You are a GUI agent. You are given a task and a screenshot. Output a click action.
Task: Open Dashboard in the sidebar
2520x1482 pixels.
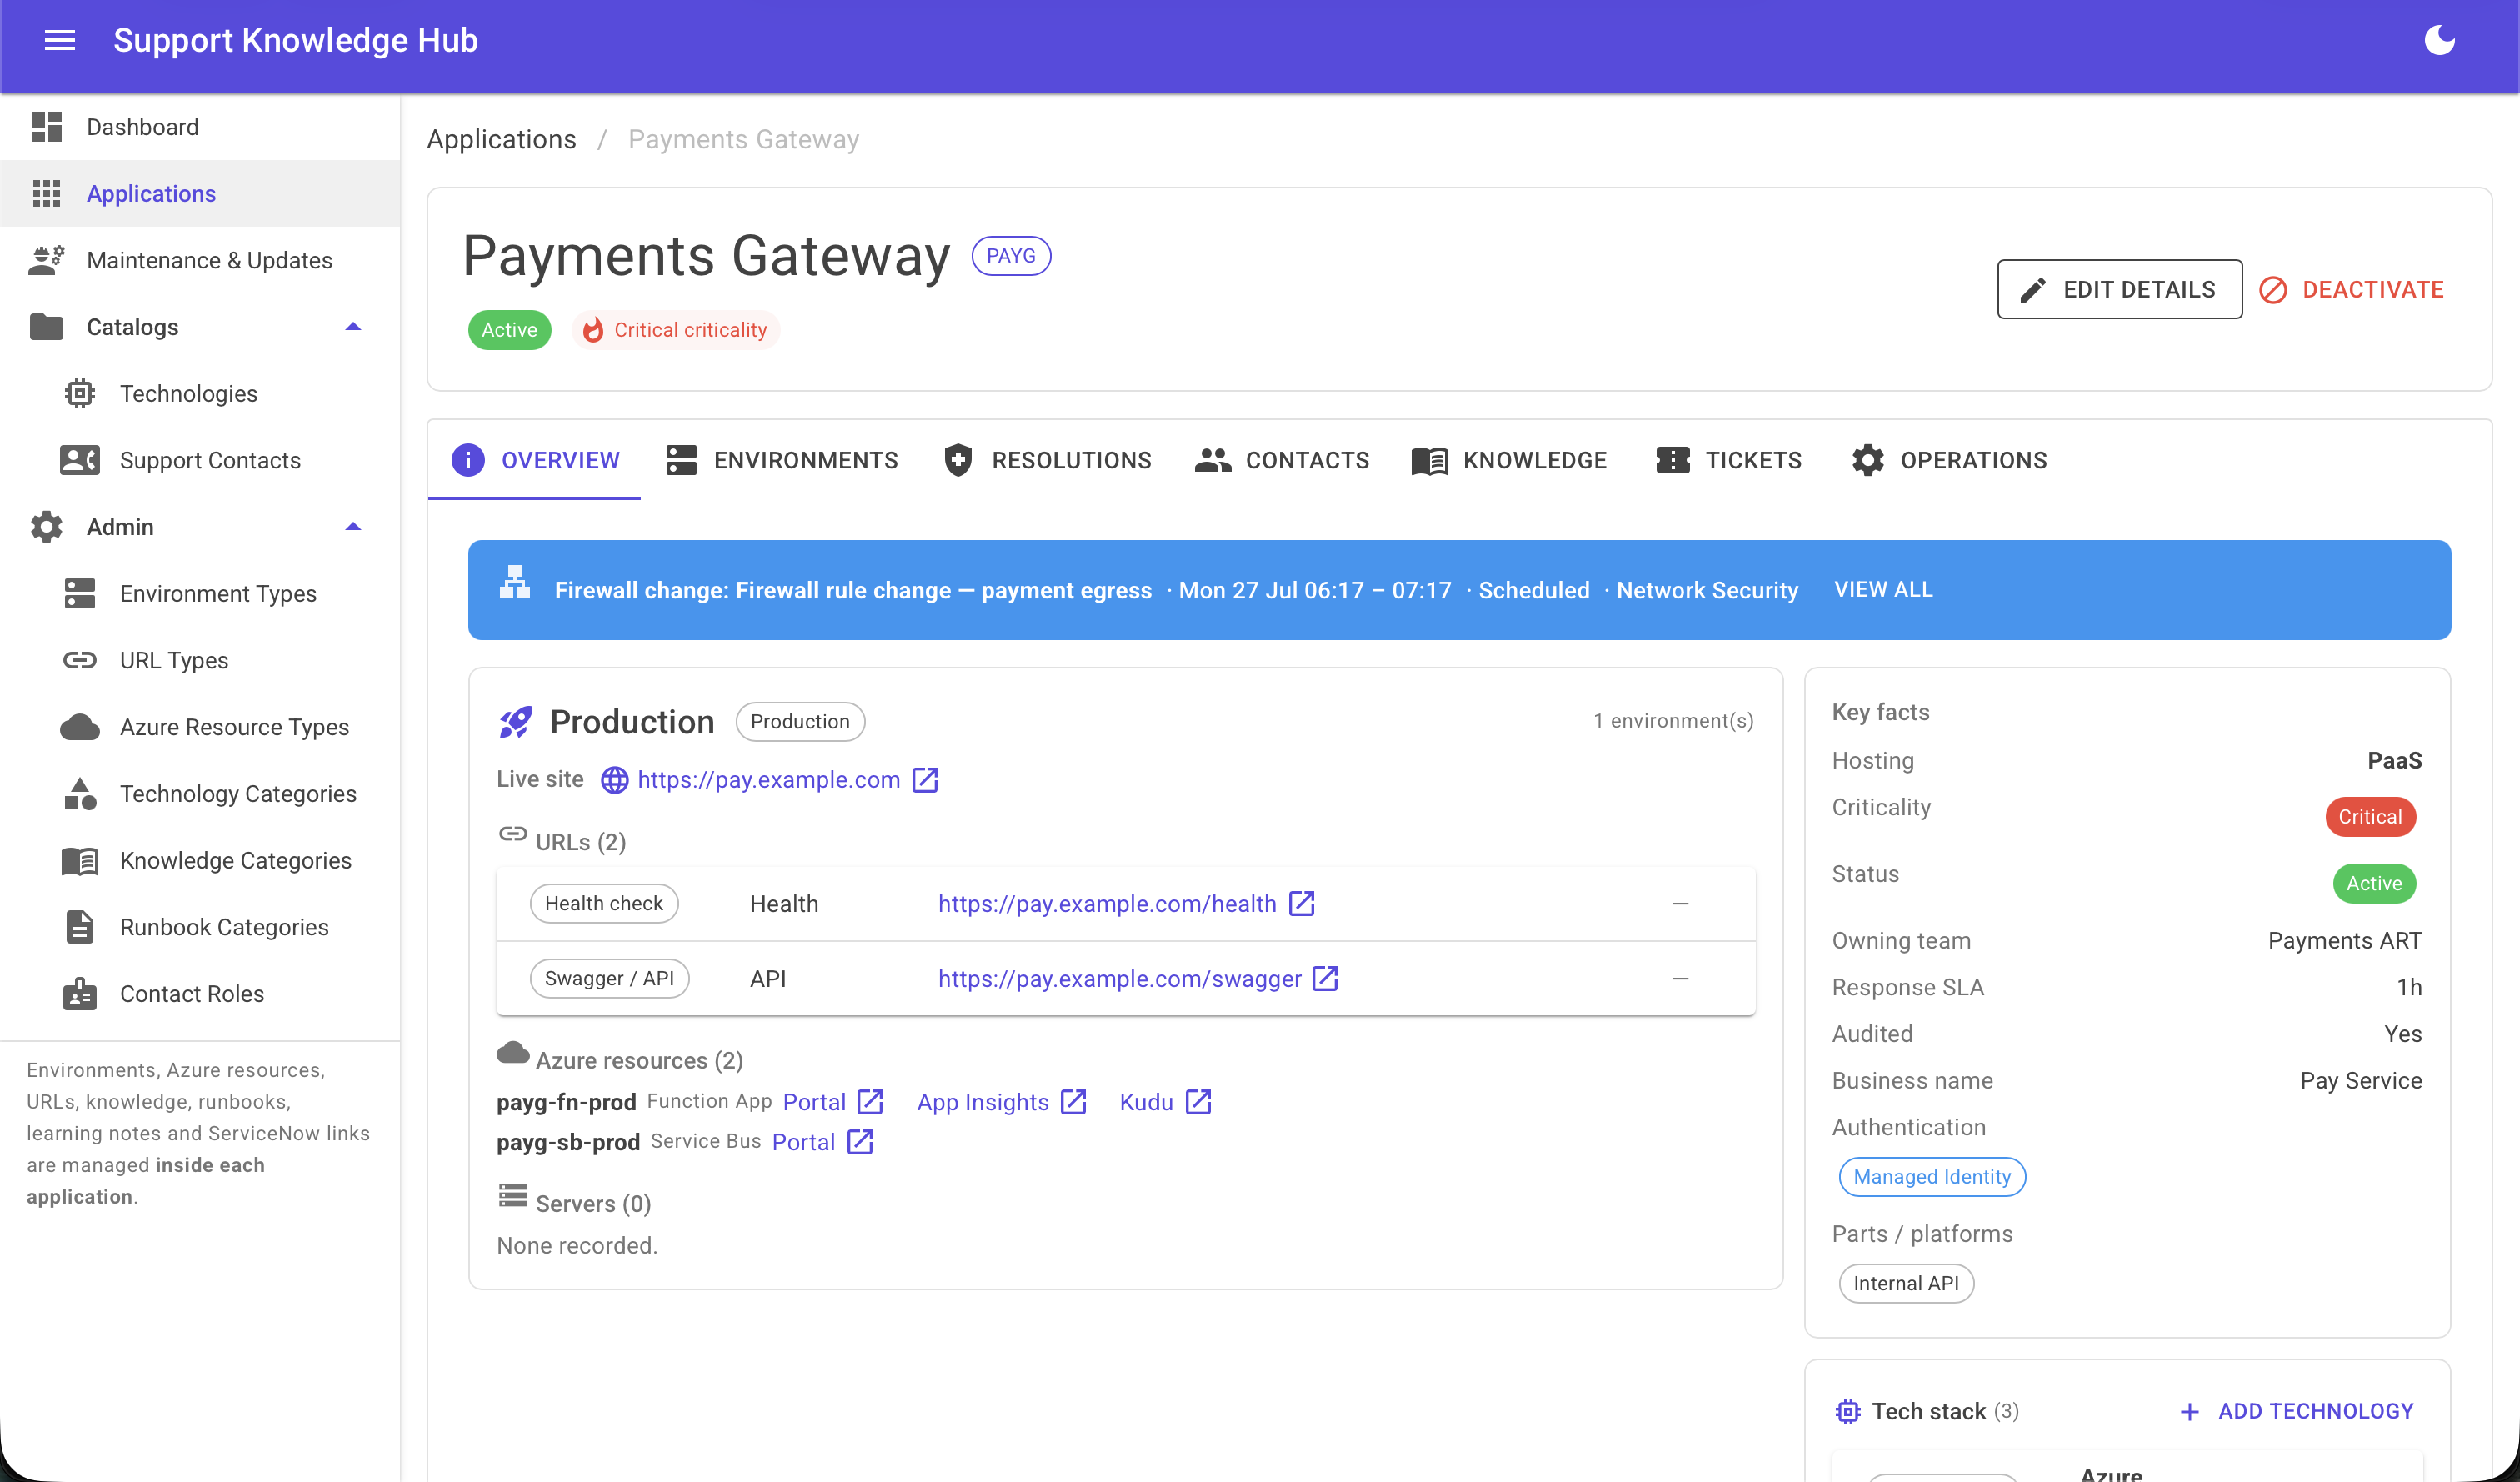200,127
